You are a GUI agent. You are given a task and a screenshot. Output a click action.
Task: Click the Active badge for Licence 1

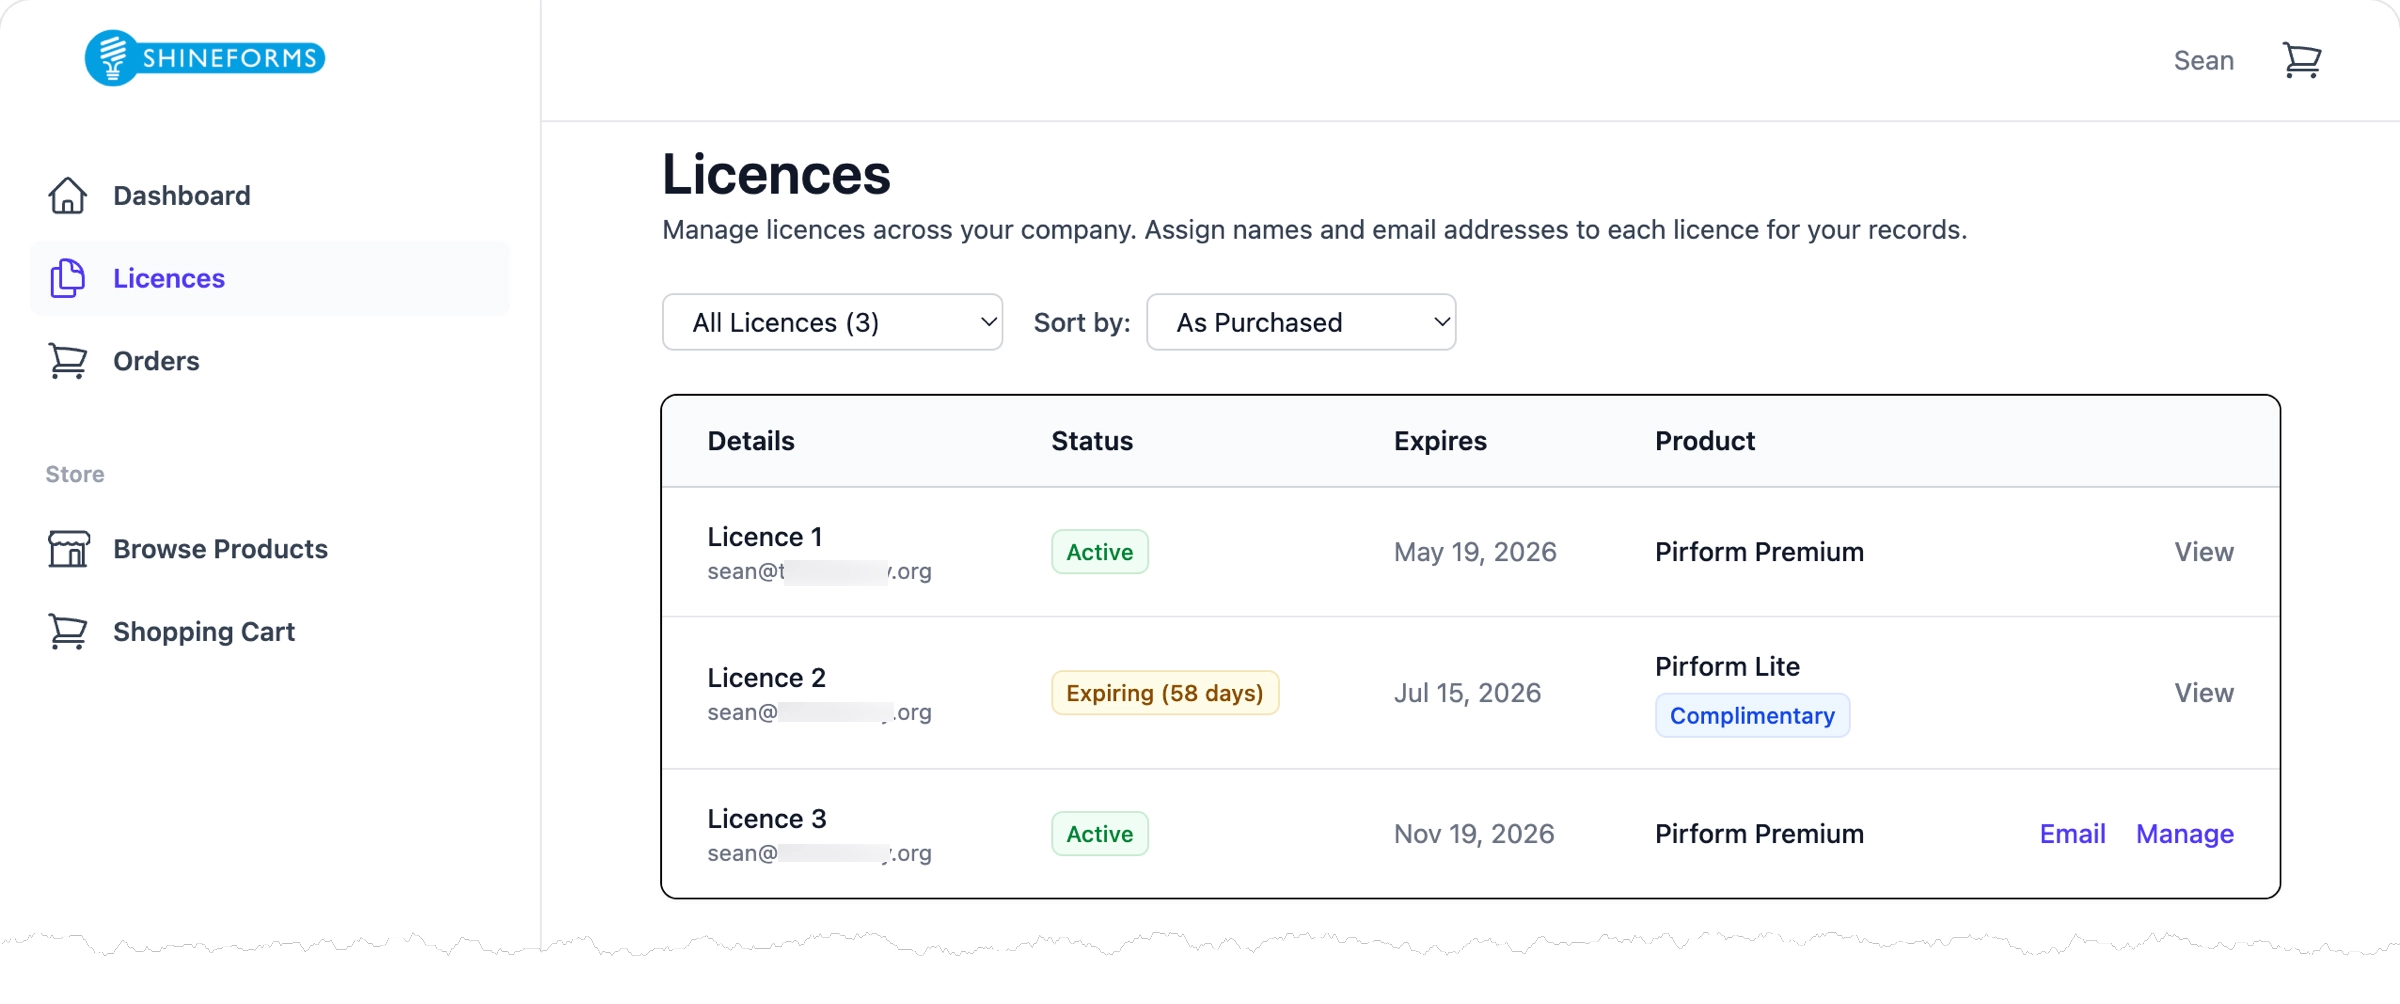[1100, 552]
